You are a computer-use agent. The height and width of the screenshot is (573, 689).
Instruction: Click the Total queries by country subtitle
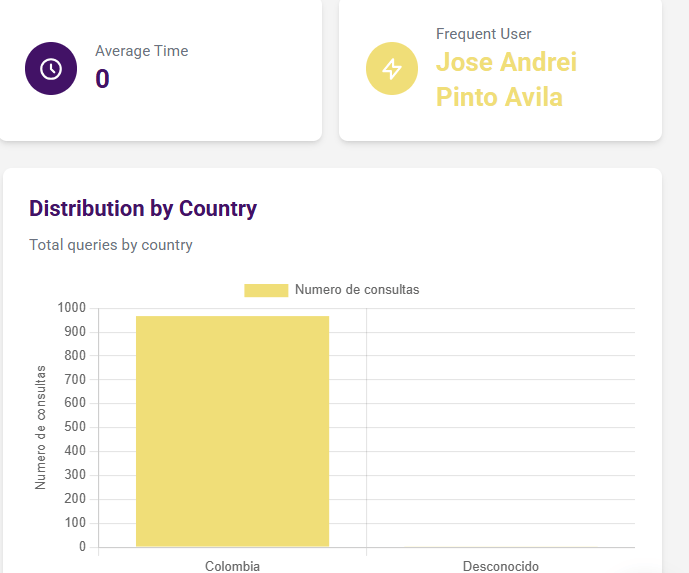(111, 245)
